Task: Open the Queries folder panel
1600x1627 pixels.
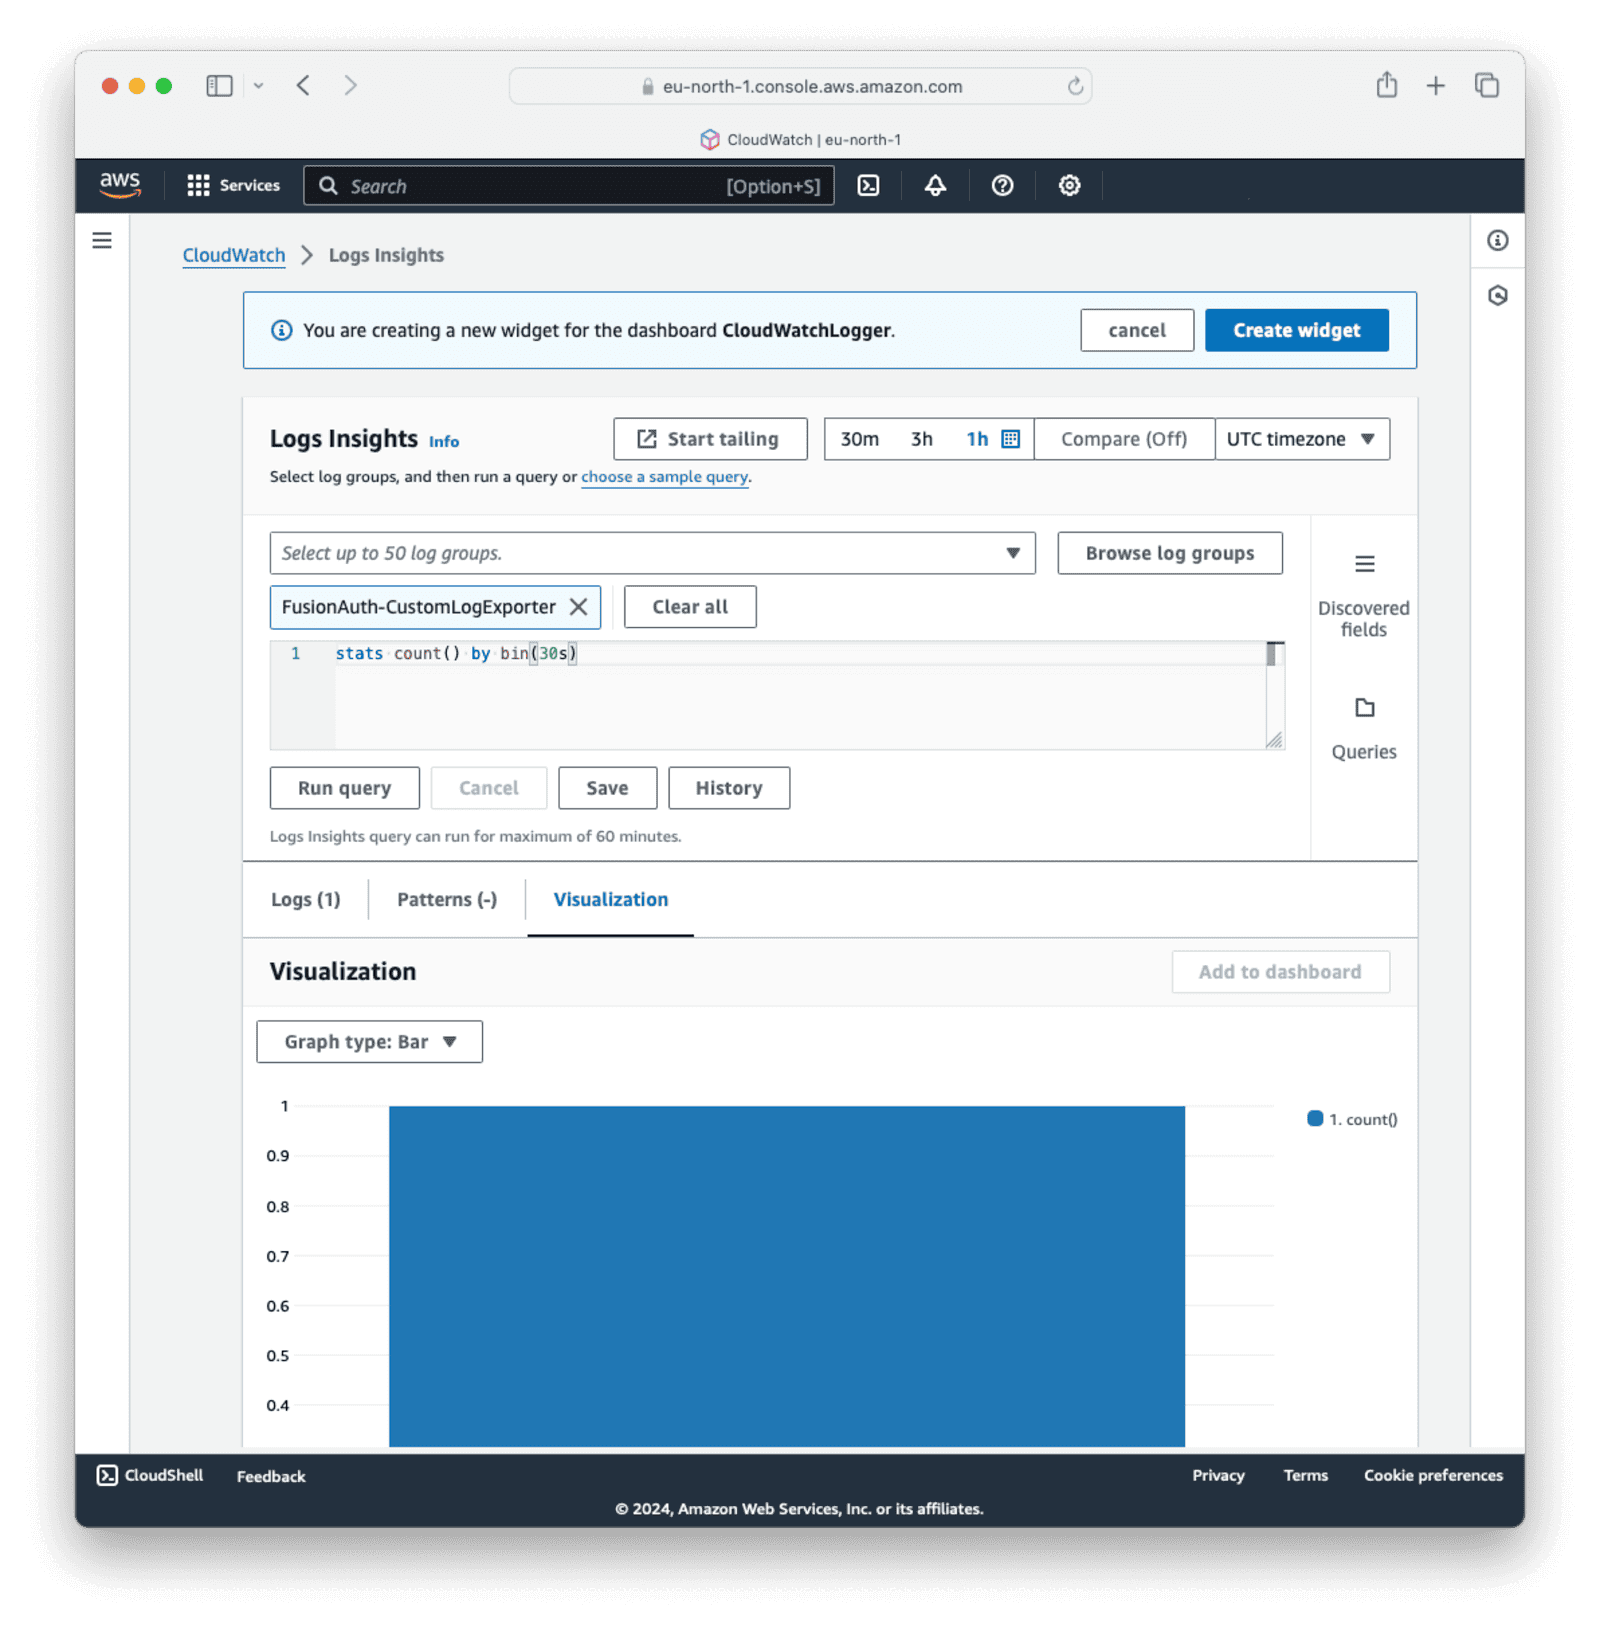Action: click(1363, 729)
